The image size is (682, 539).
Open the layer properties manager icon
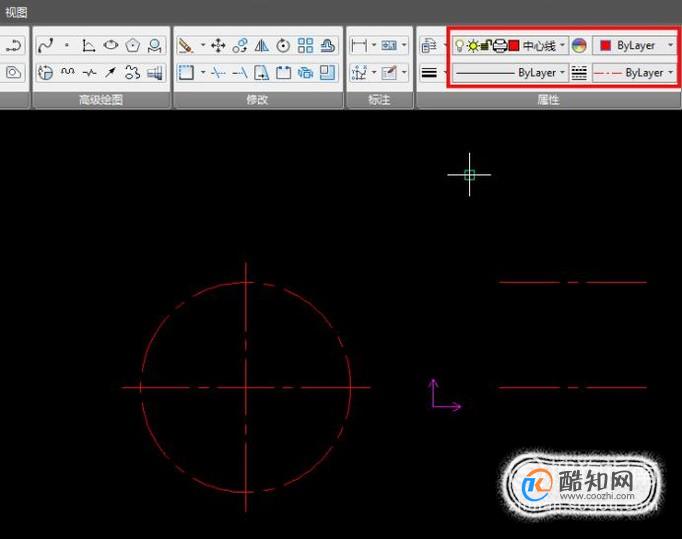click(x=429, y=45)
